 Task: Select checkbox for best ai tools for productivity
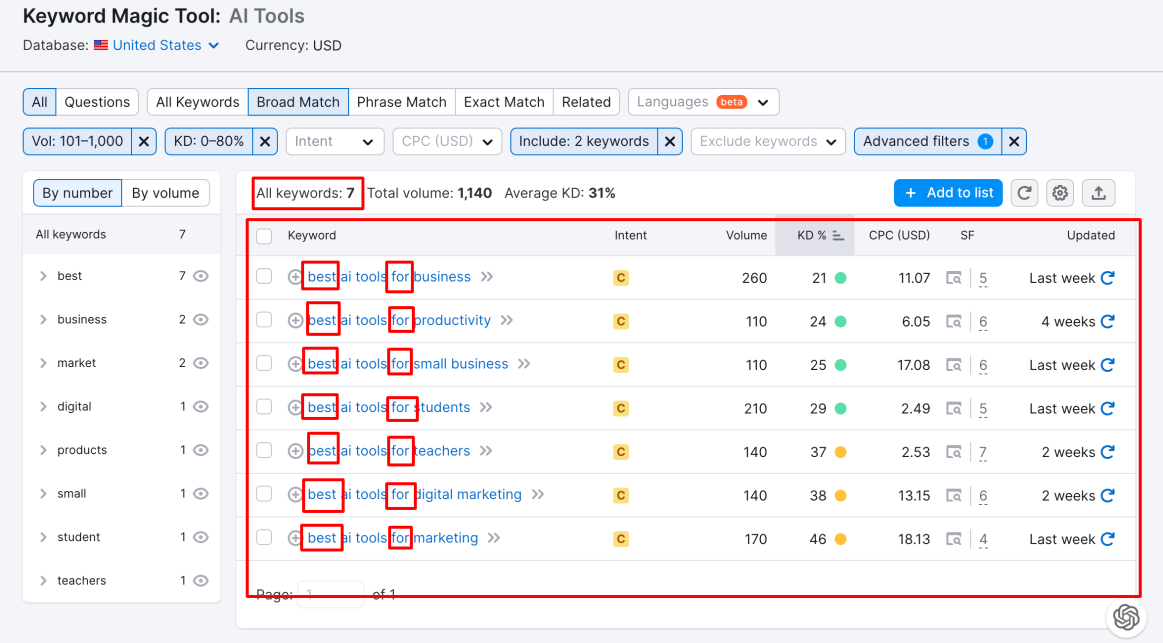(264, 320)
